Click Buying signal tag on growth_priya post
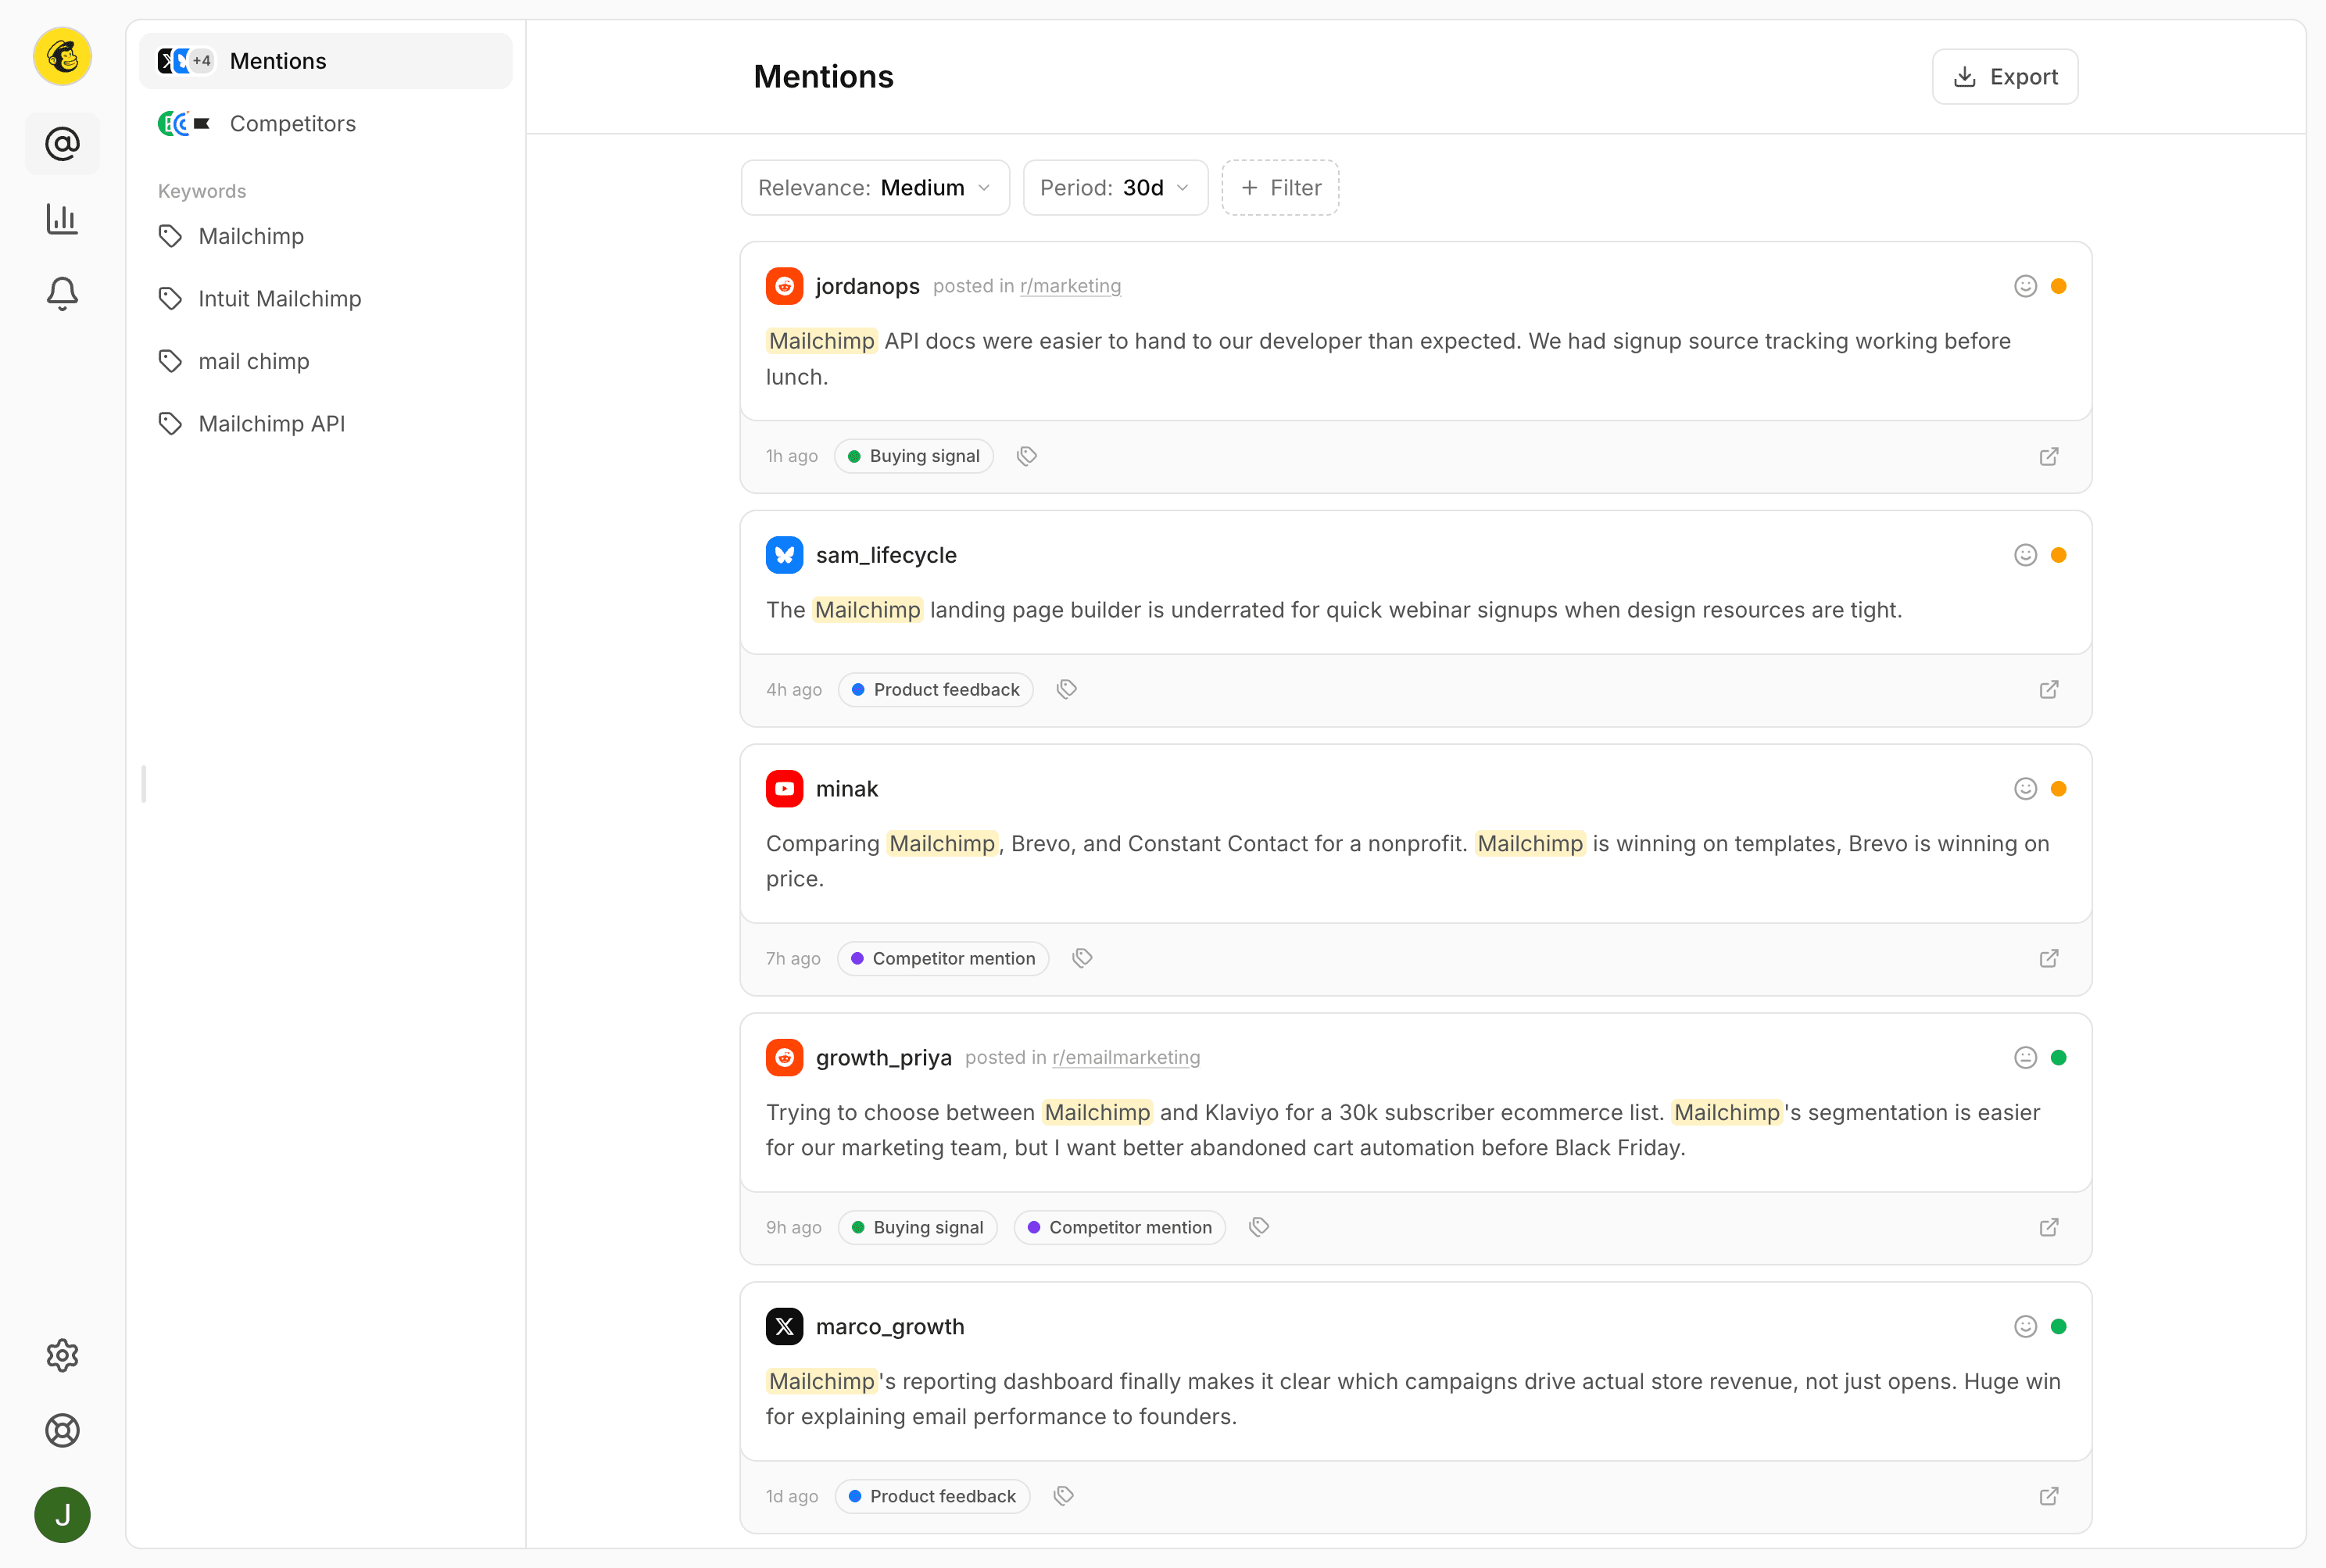Viewport: 2326px width, 1568px height. (x=918, y=1228)
